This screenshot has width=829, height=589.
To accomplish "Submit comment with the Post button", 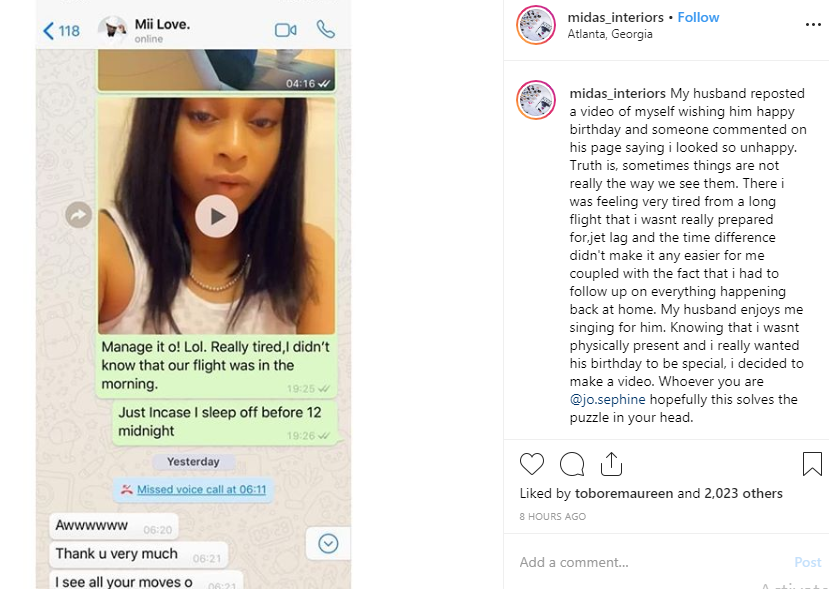I will point(807,562).
